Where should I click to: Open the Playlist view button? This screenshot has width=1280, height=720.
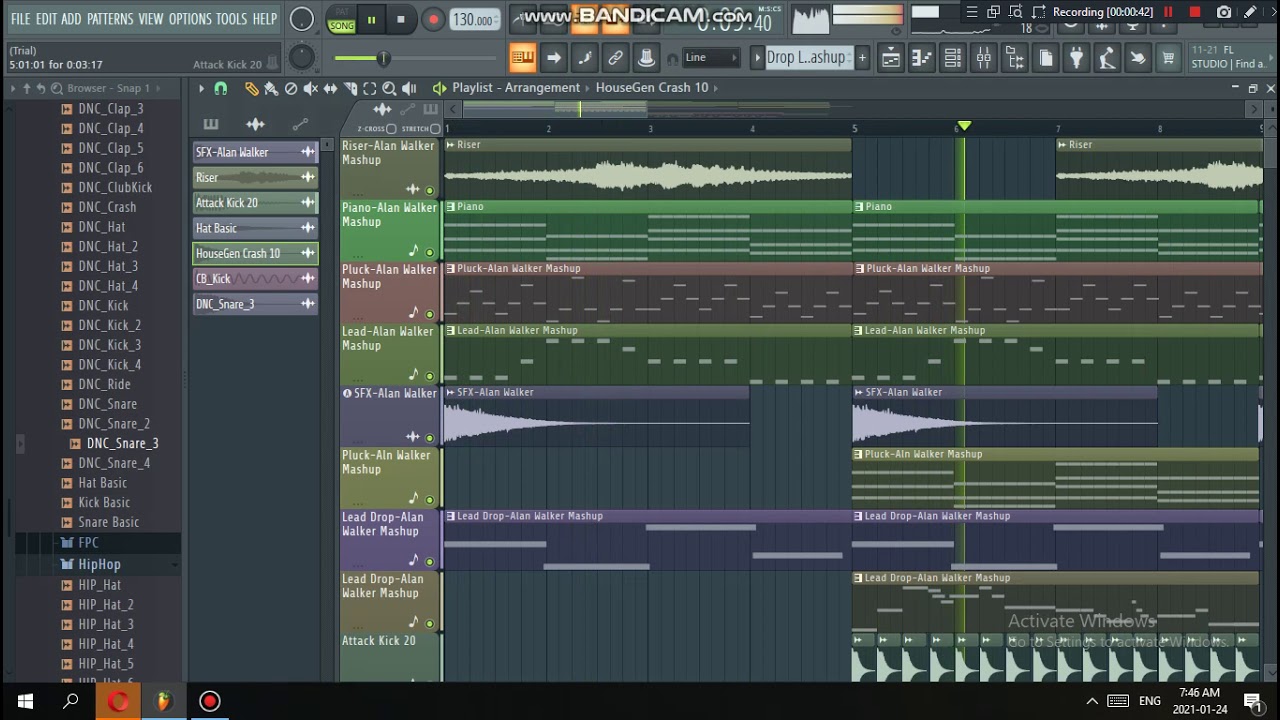tap(891, 58)
